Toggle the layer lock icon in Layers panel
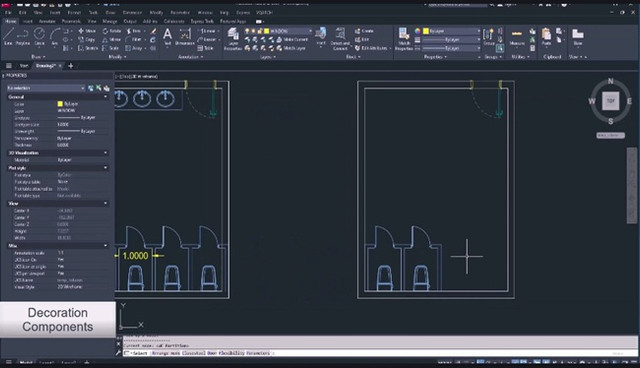The image size is (640, 368). click(260, 31)
